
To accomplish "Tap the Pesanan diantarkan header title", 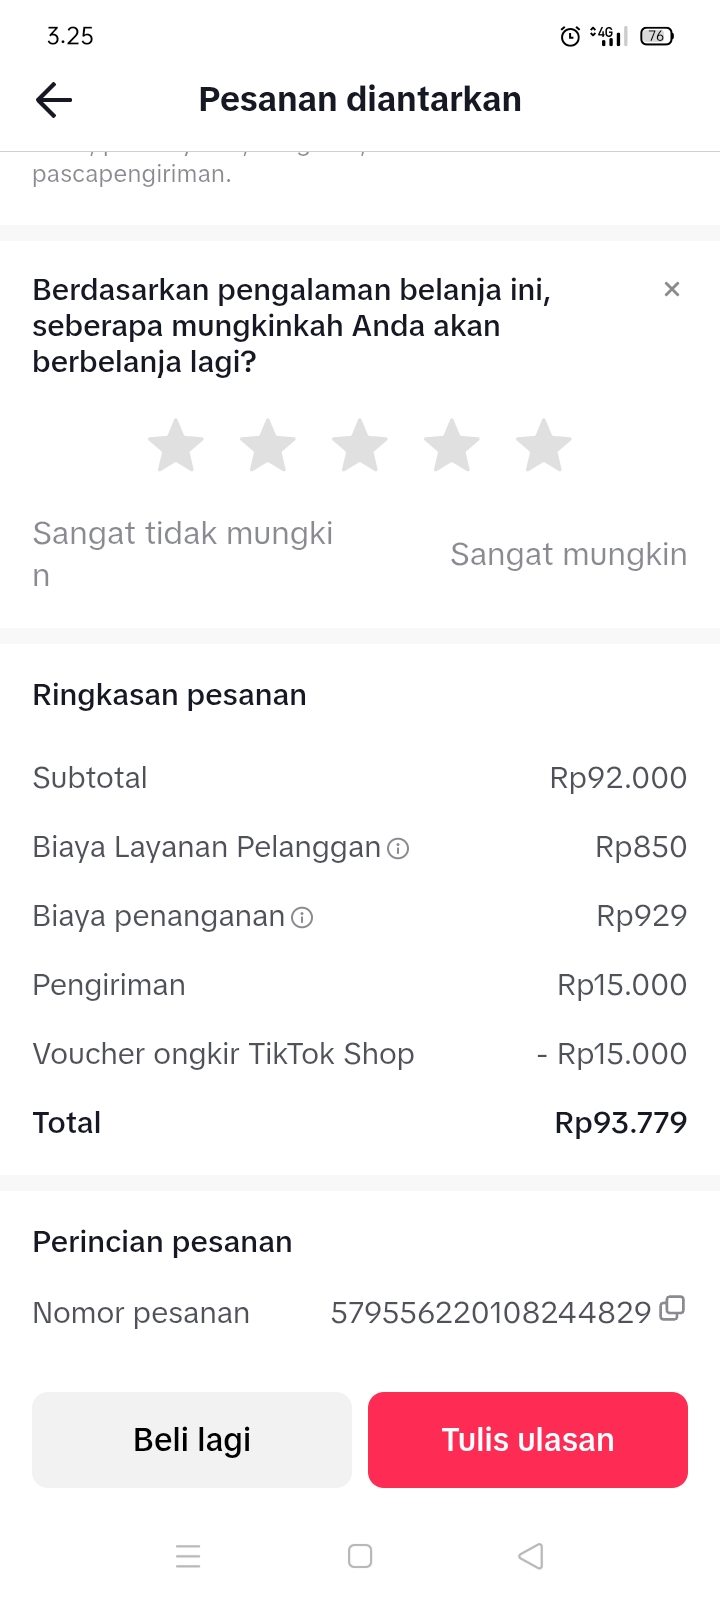I will click(x=360, y=100).
